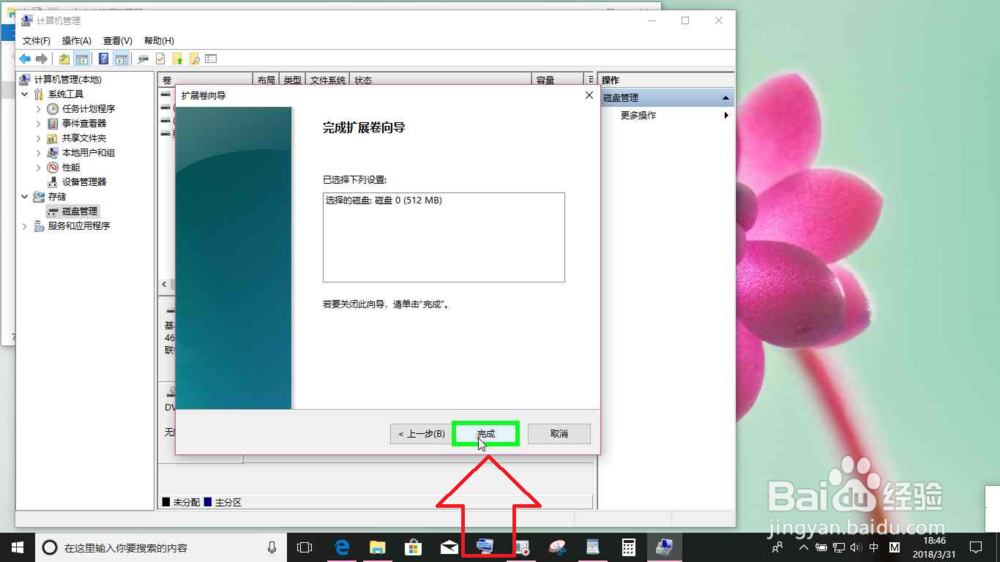This screenshot has height=562, width=1000.
Task: Click the up one level folder icon
Action: pos(64,59)
